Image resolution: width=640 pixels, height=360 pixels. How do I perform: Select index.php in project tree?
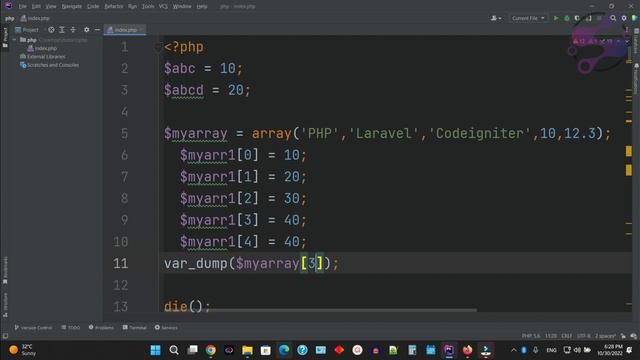point(42,48)
